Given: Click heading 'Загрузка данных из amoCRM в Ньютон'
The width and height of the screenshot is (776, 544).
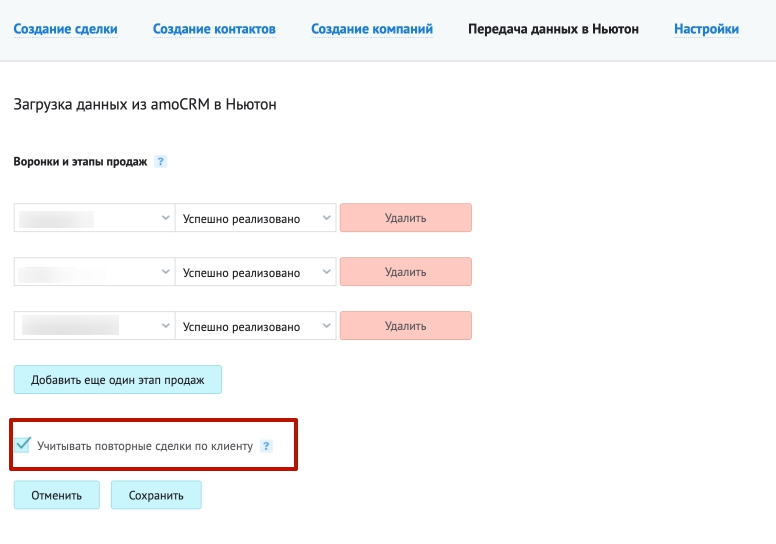Looking at the screenshot, I should tap(145, 104).
